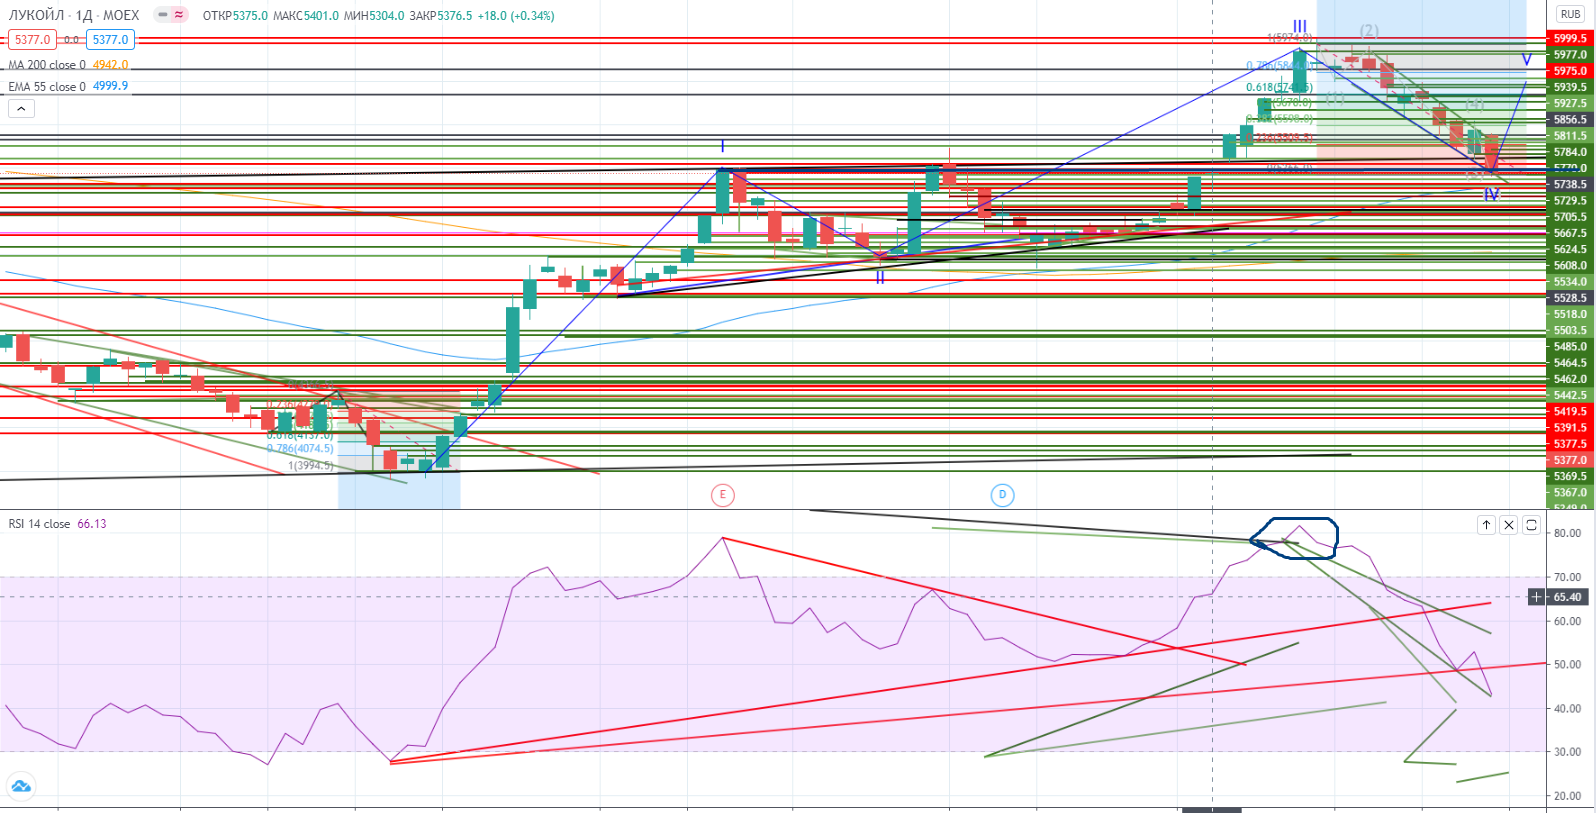Collapse the indicator legend with chevron button
Viewport: 1596px width, 813px height.
click(21, 108)
